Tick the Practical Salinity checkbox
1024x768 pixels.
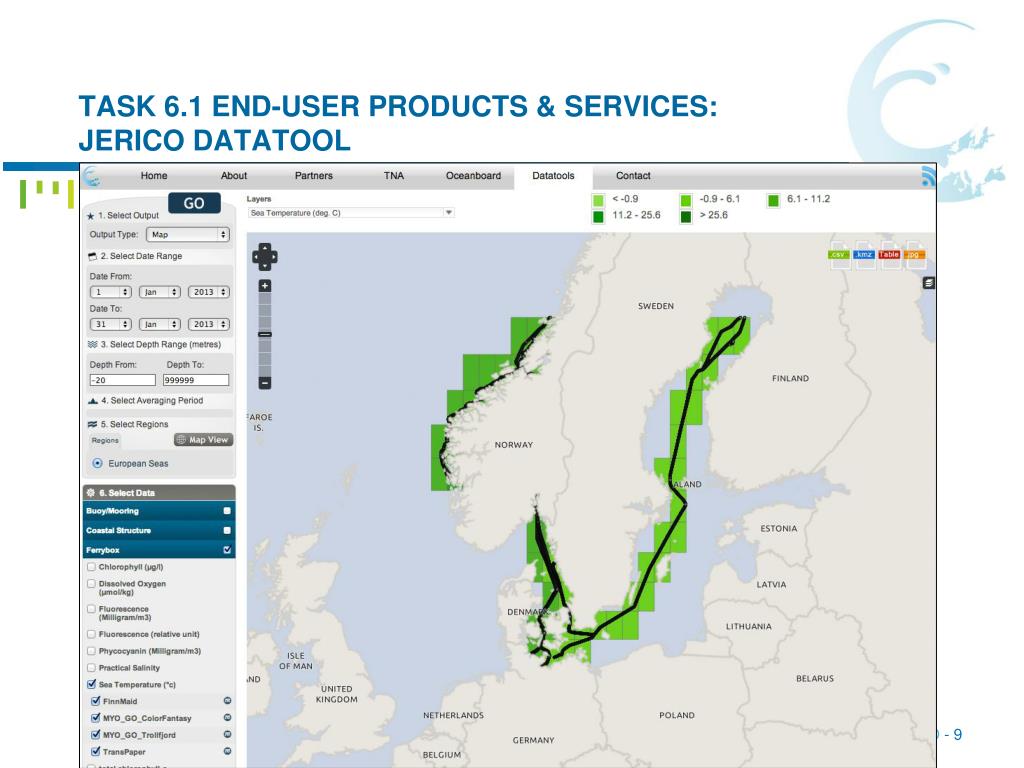pos(91,667)
